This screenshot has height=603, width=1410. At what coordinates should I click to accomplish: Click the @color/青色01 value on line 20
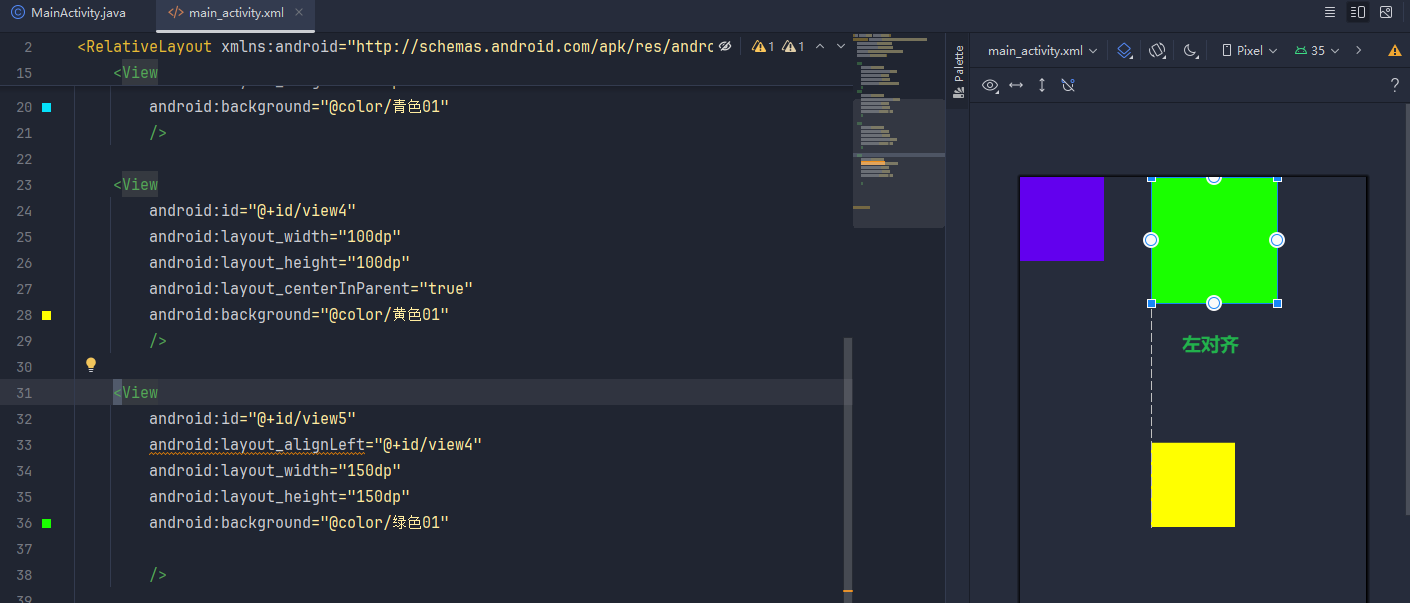click(384, 107)
